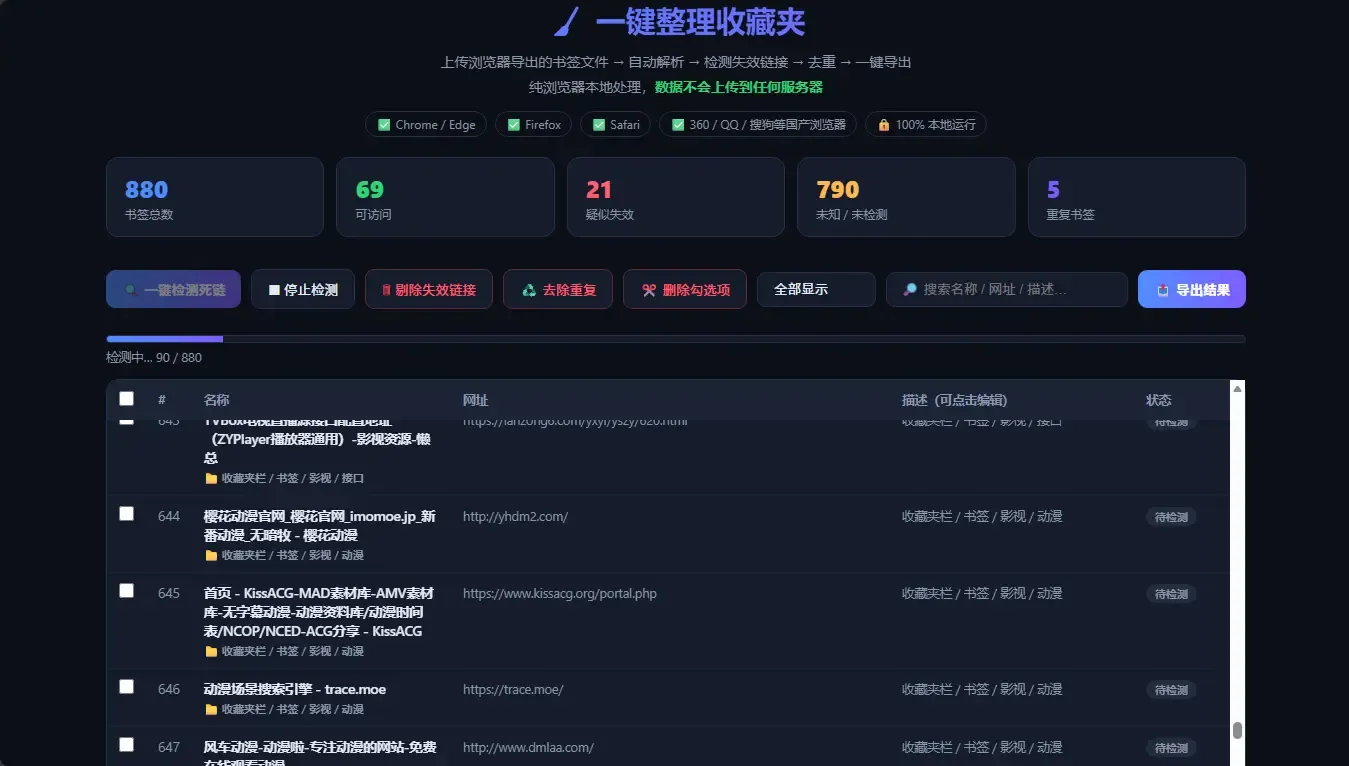Viewport: 1349px width, 766px height.
Task: Click the URL https://trace.moe/
Action: click(513, 689)
